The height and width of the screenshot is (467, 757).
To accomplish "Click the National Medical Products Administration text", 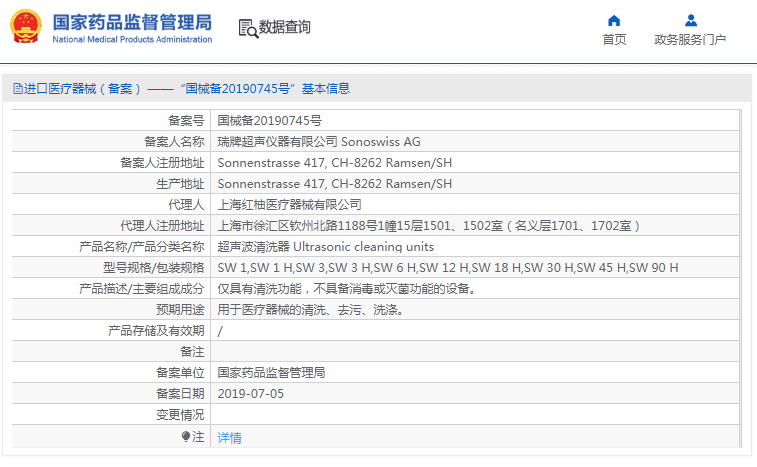I will point(132,40).
